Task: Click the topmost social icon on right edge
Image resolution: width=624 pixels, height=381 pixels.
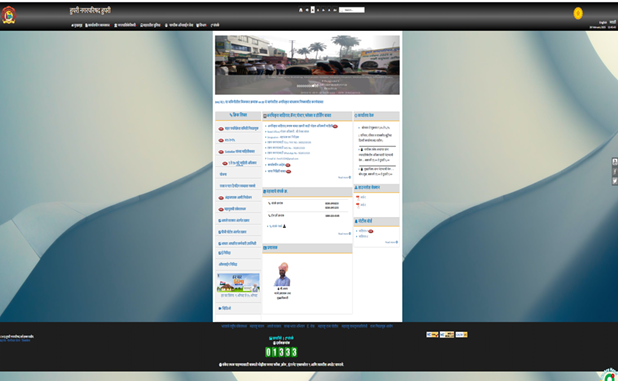Action: click(x=615, y=162)
